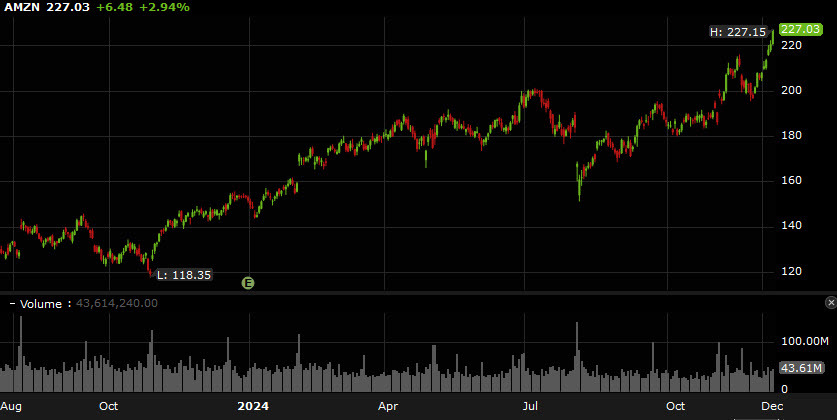
Task: Click the 227.03 price in the header
Action: coord(68,7)
